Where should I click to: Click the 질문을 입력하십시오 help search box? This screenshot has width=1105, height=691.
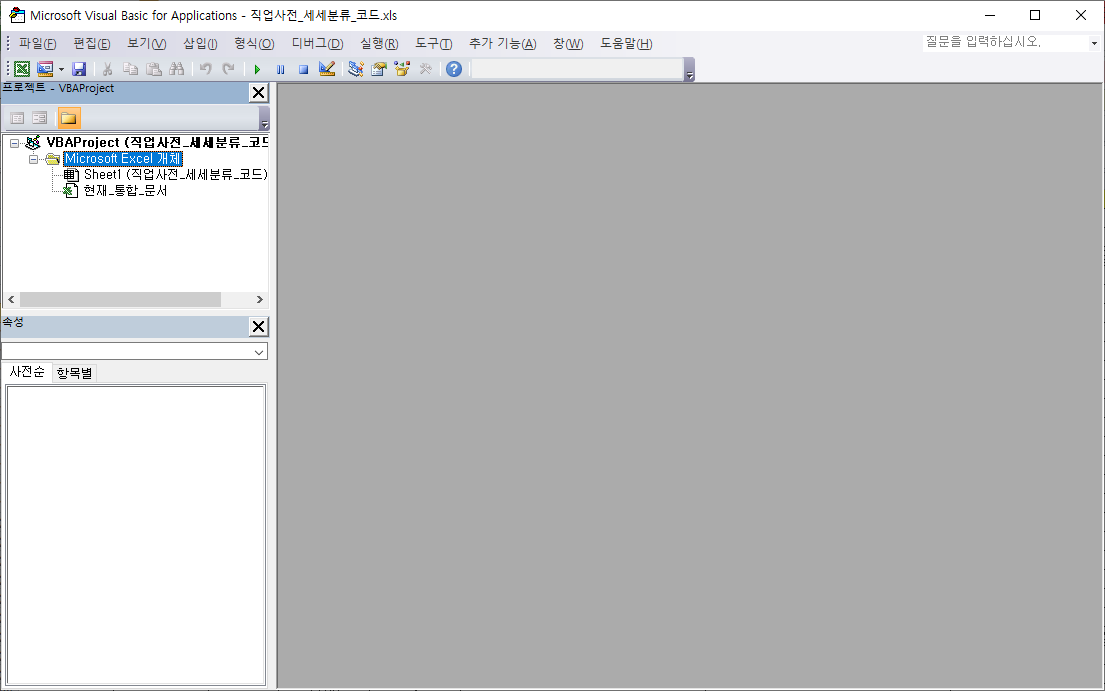coord(1006,42)
